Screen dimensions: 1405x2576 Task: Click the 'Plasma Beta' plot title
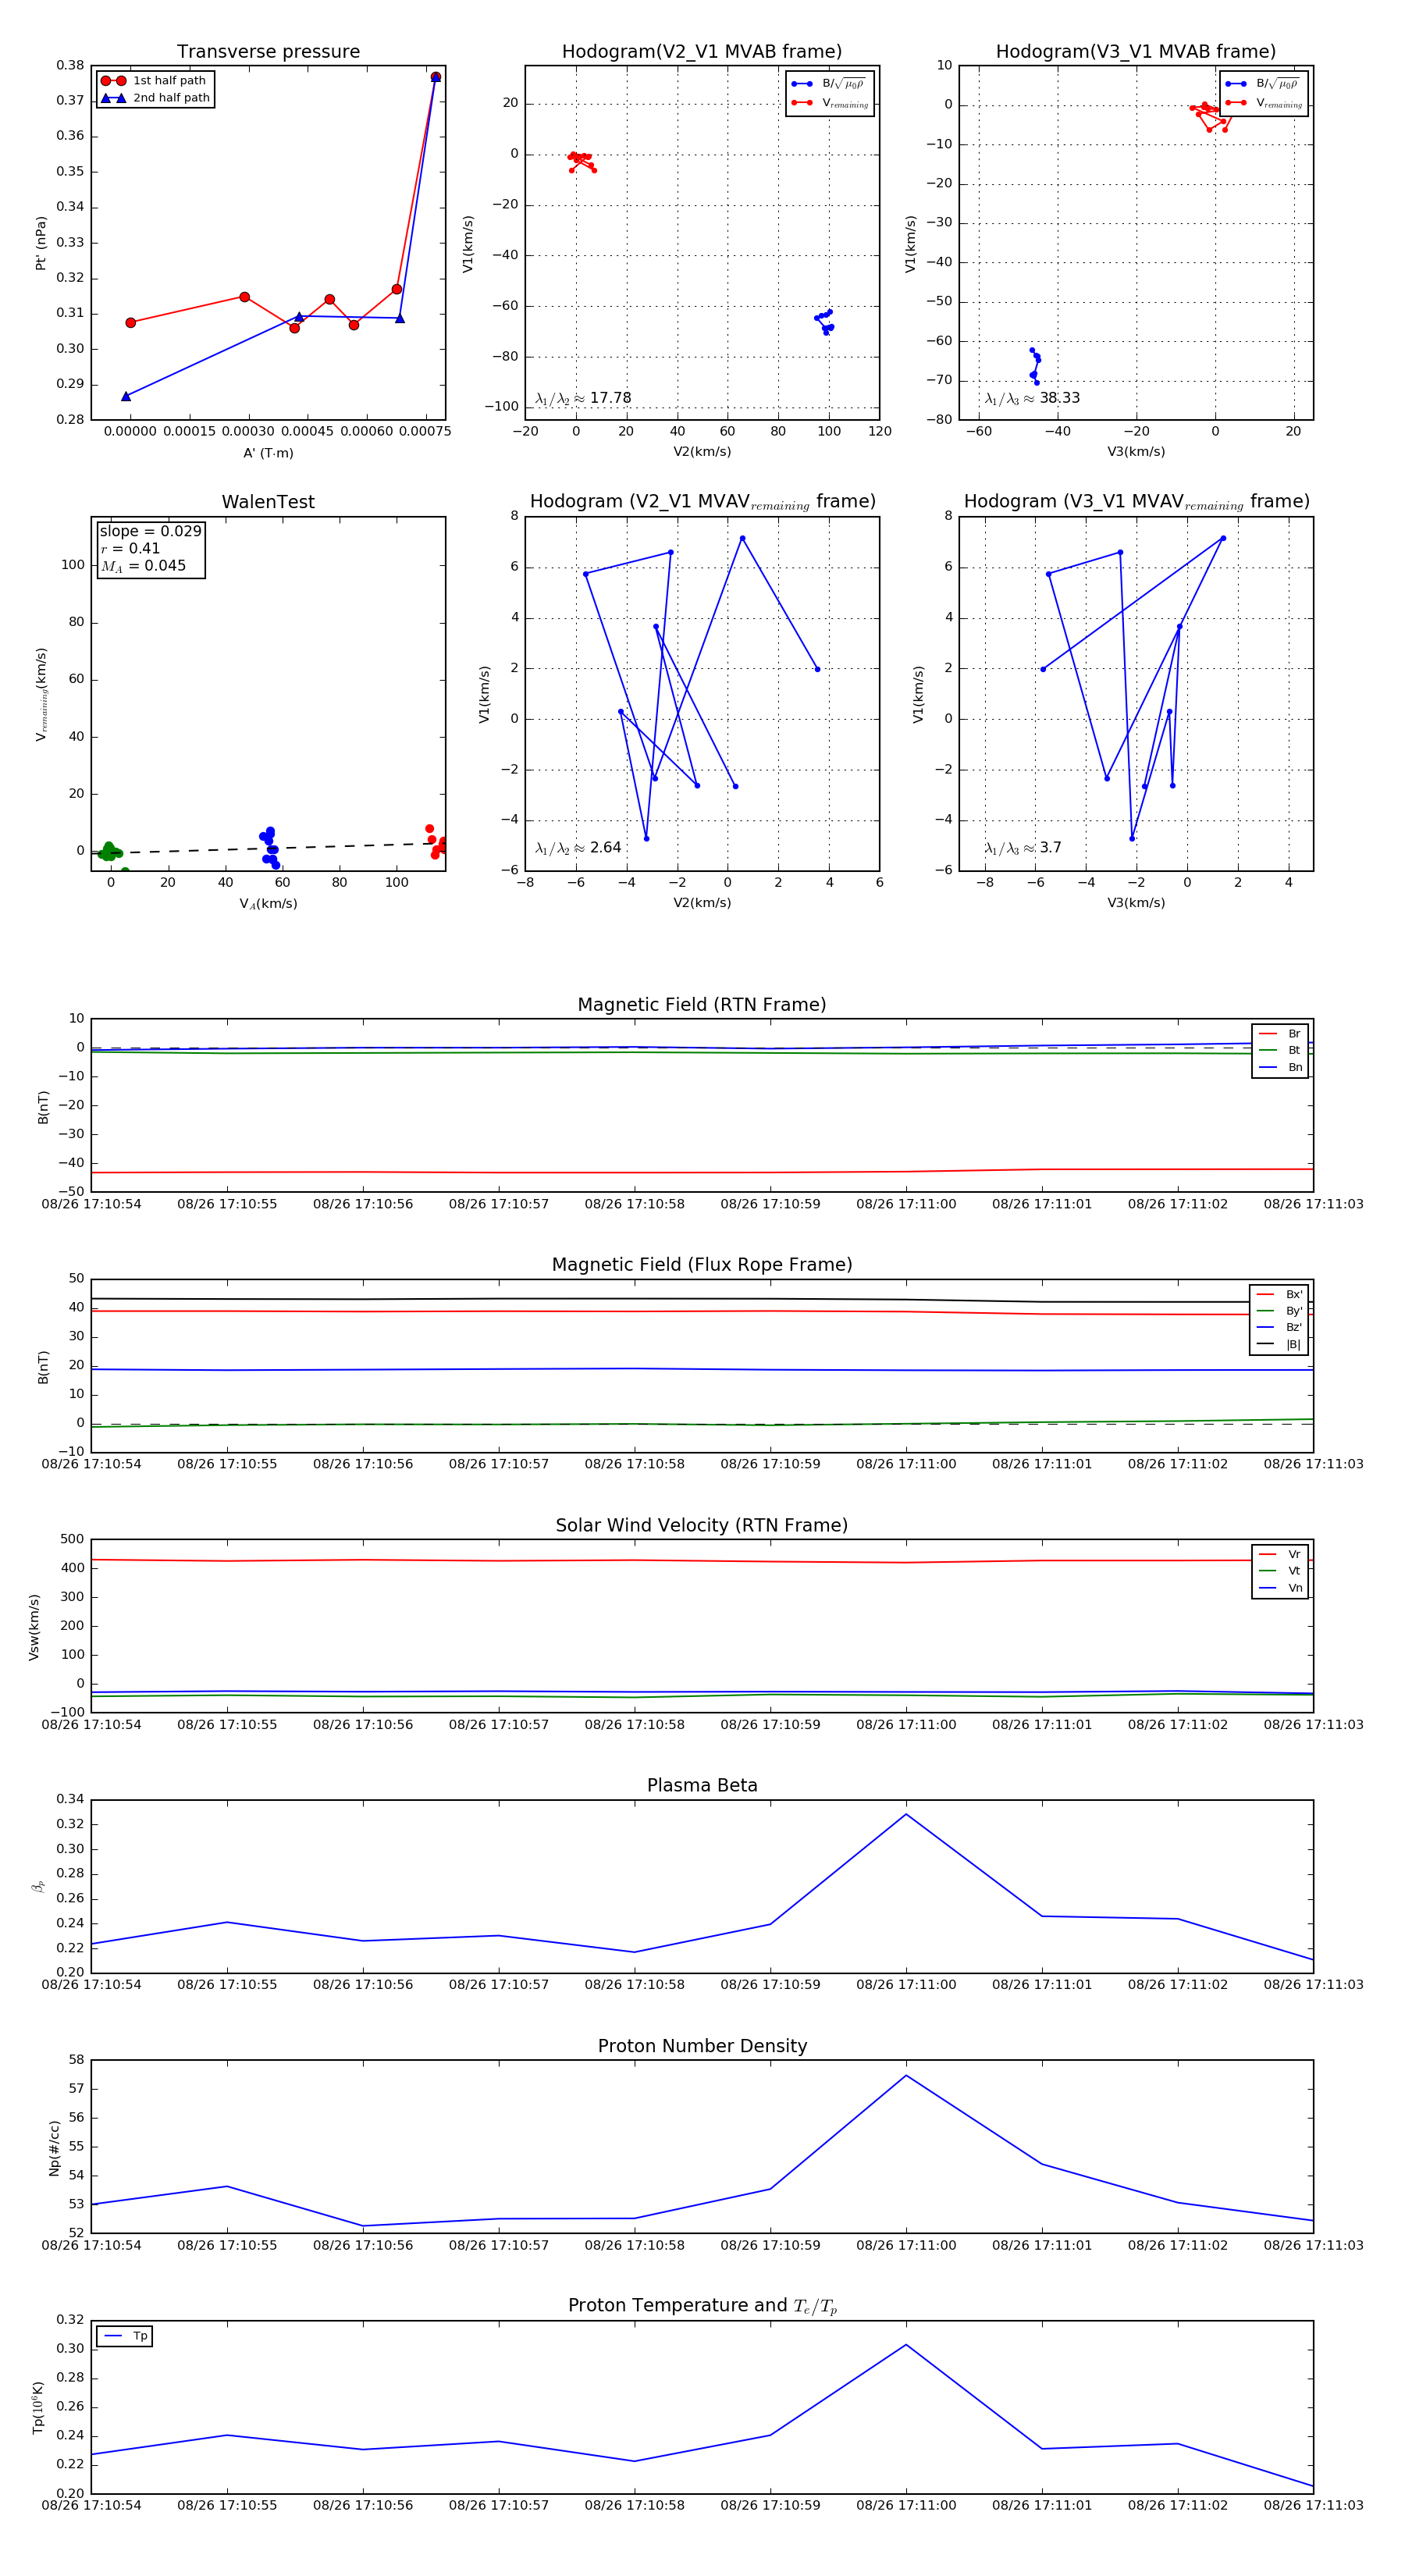702,1785
